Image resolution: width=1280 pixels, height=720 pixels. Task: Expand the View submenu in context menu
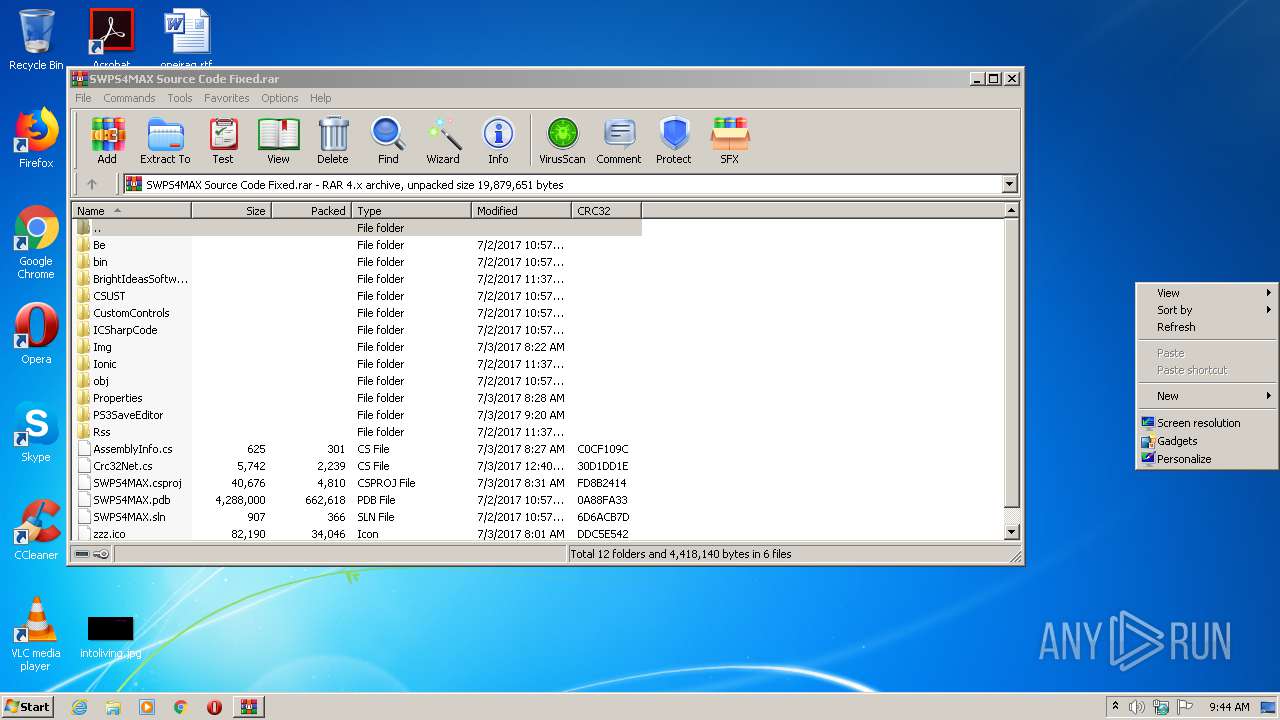[1207, 293]
